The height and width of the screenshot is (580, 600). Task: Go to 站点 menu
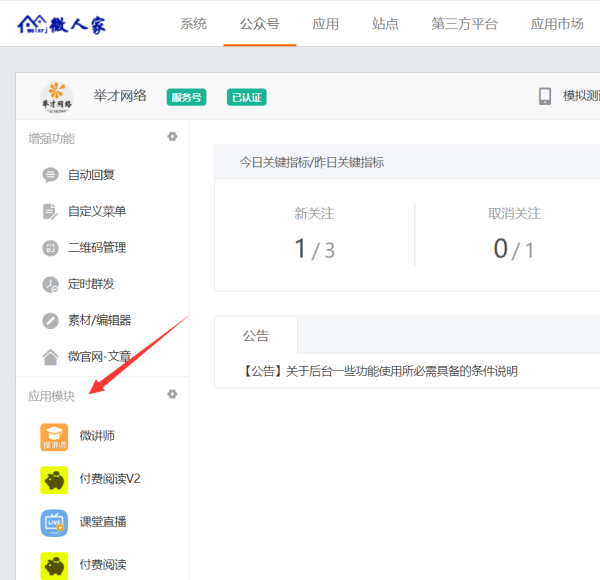[385, 24]
